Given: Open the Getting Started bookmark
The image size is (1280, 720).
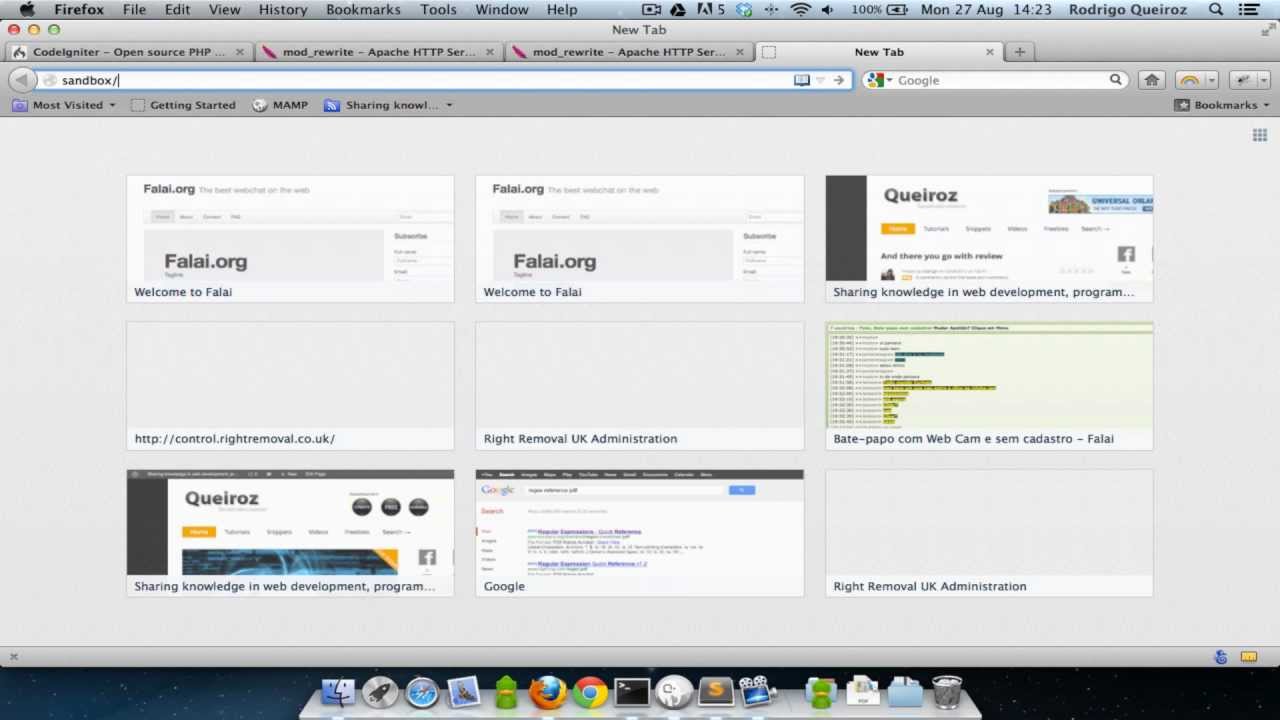Looking at the screenshot, I should click(x=183, y=105).
